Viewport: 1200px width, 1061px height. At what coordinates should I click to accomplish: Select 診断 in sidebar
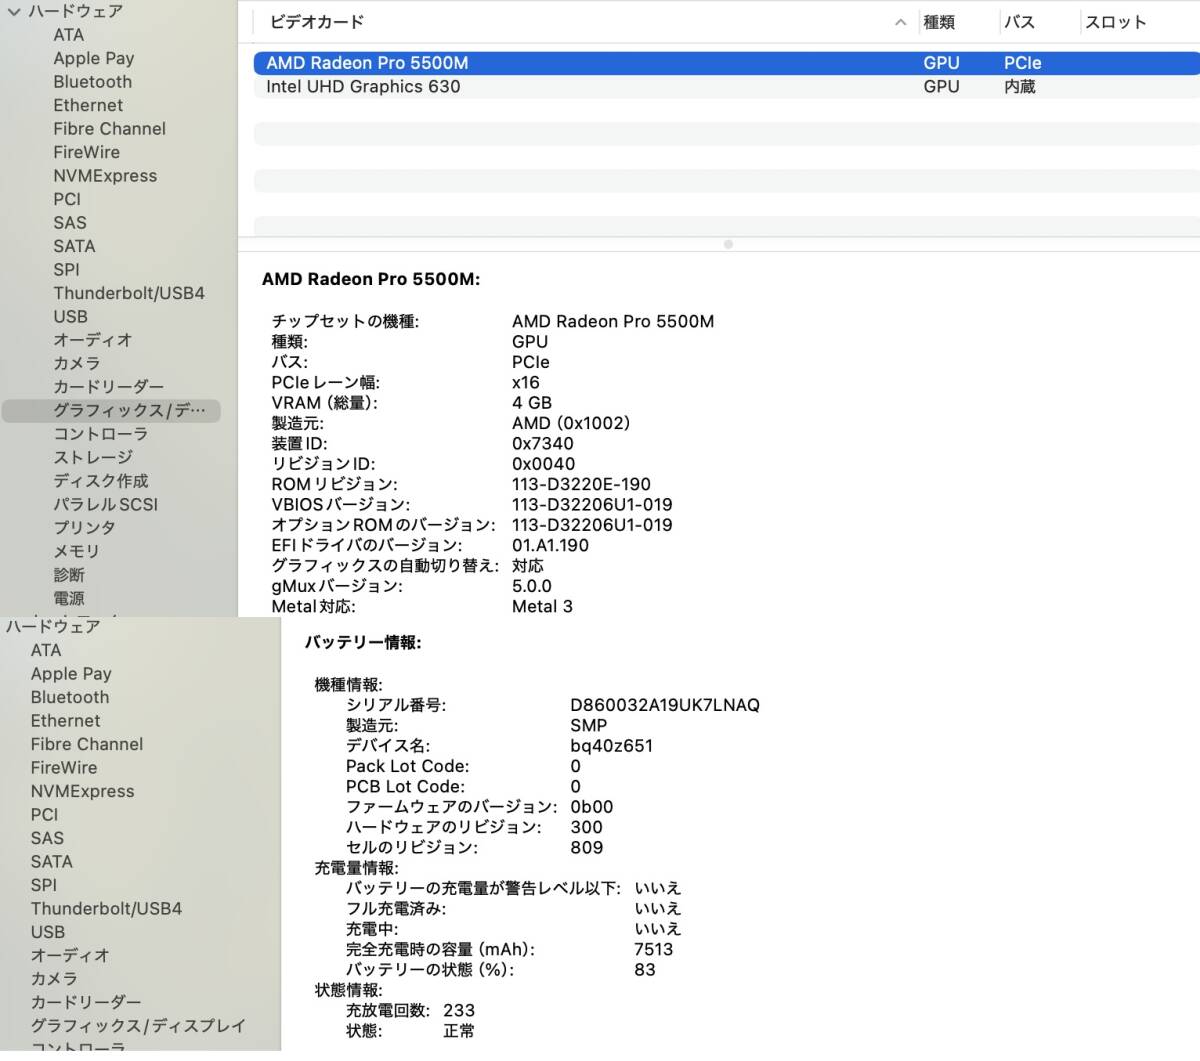[x=69, y=574]
